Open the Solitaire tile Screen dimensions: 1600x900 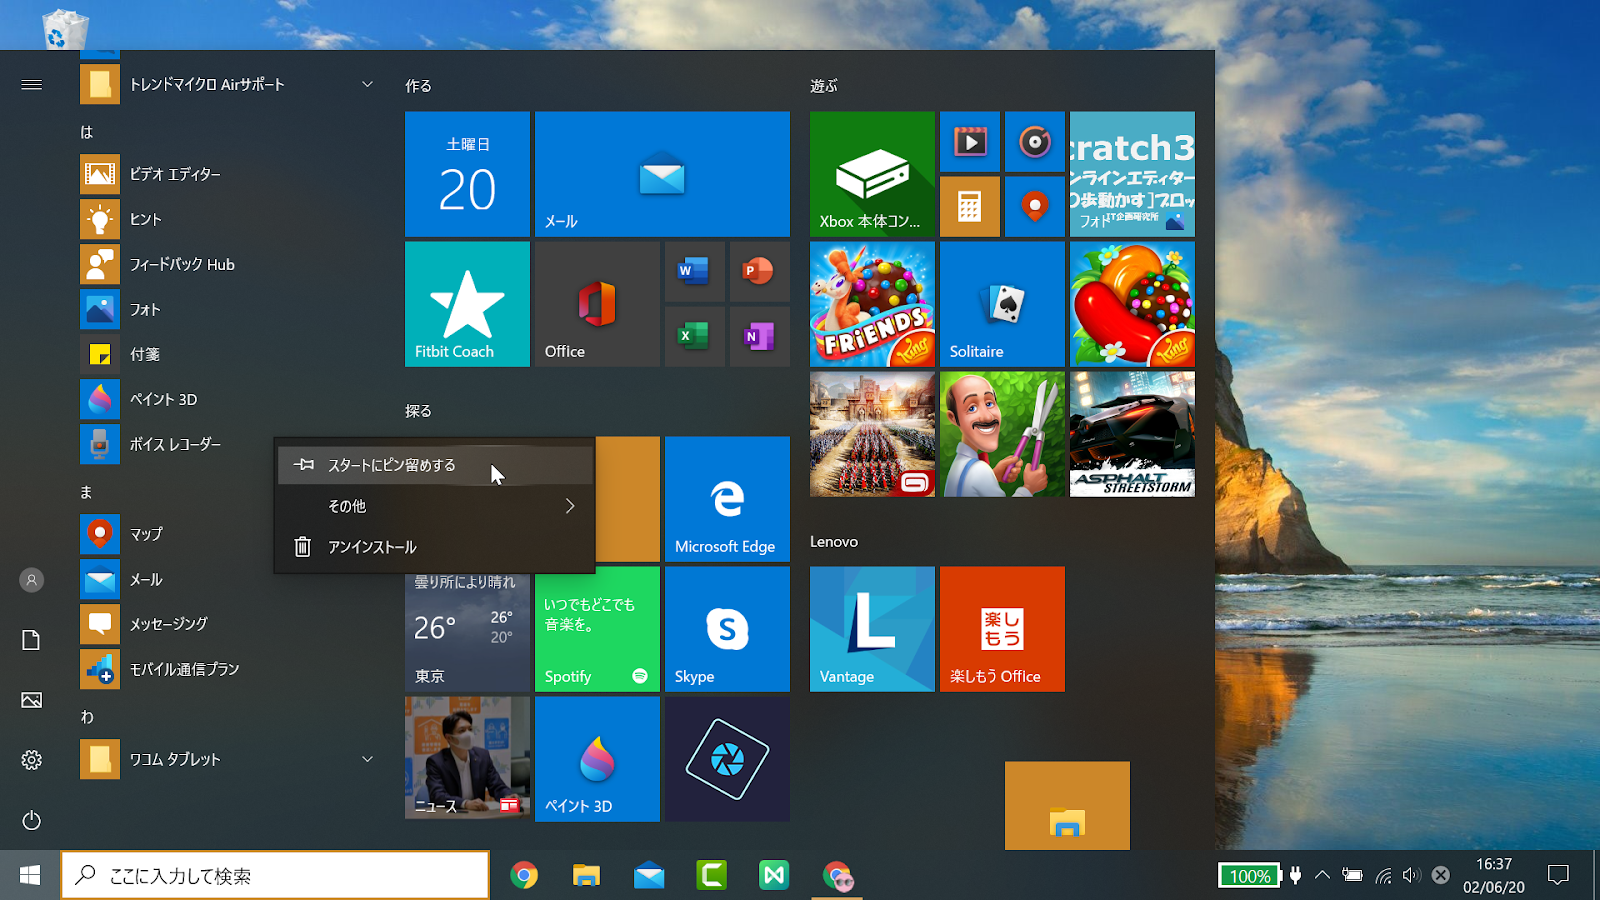click(x=1002, y=304)
